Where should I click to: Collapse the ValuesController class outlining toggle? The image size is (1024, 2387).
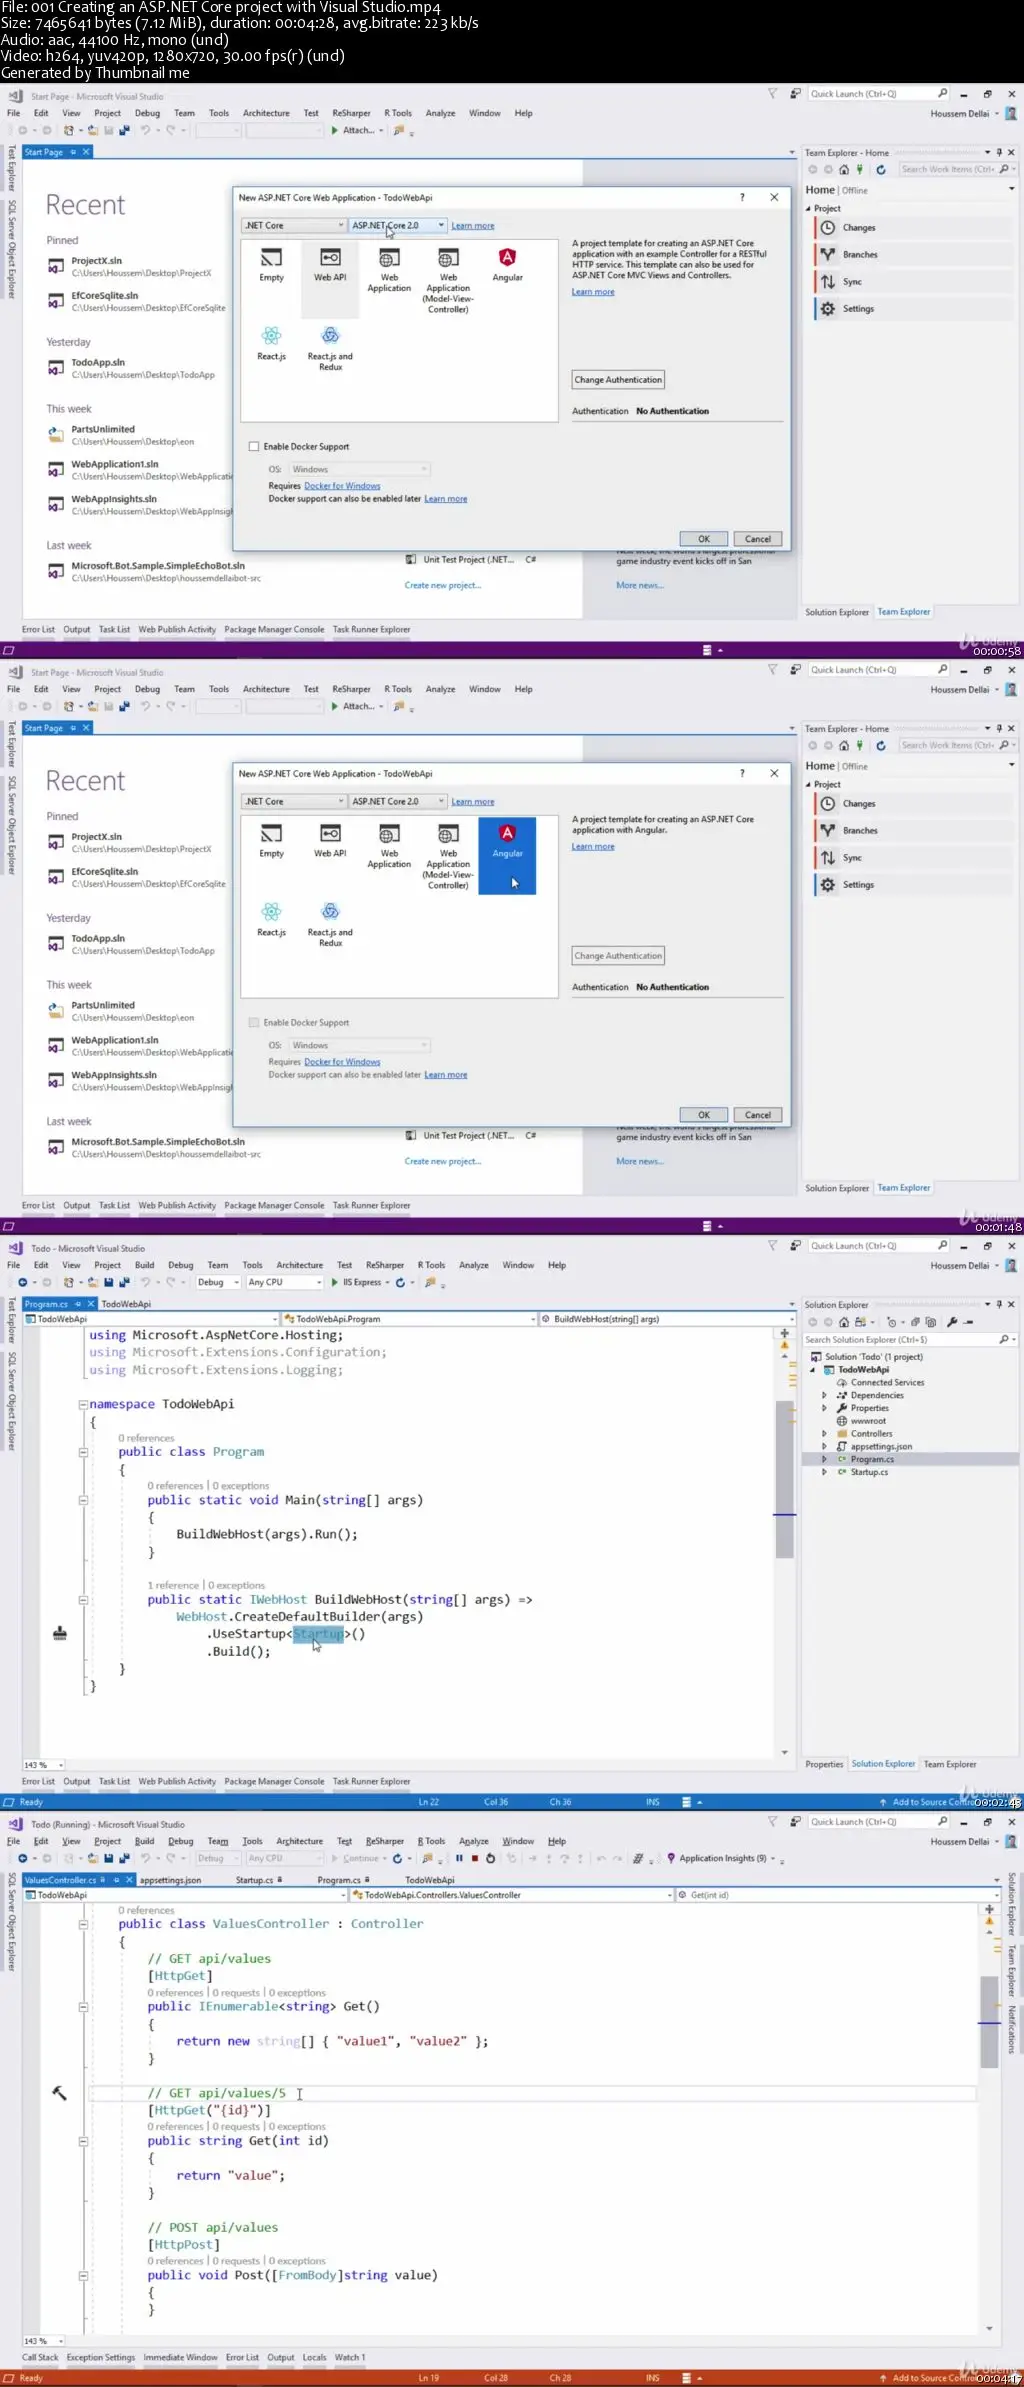pos(83,1924)
